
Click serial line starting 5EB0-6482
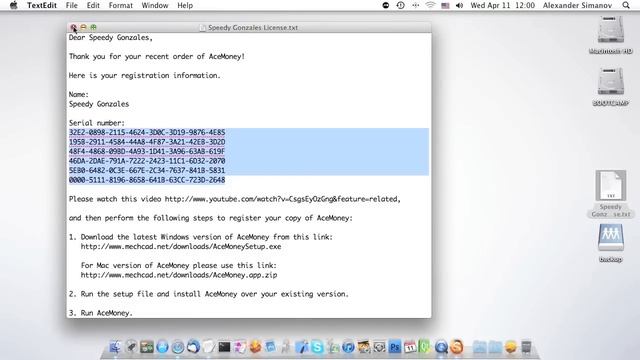tap(147, 171)
